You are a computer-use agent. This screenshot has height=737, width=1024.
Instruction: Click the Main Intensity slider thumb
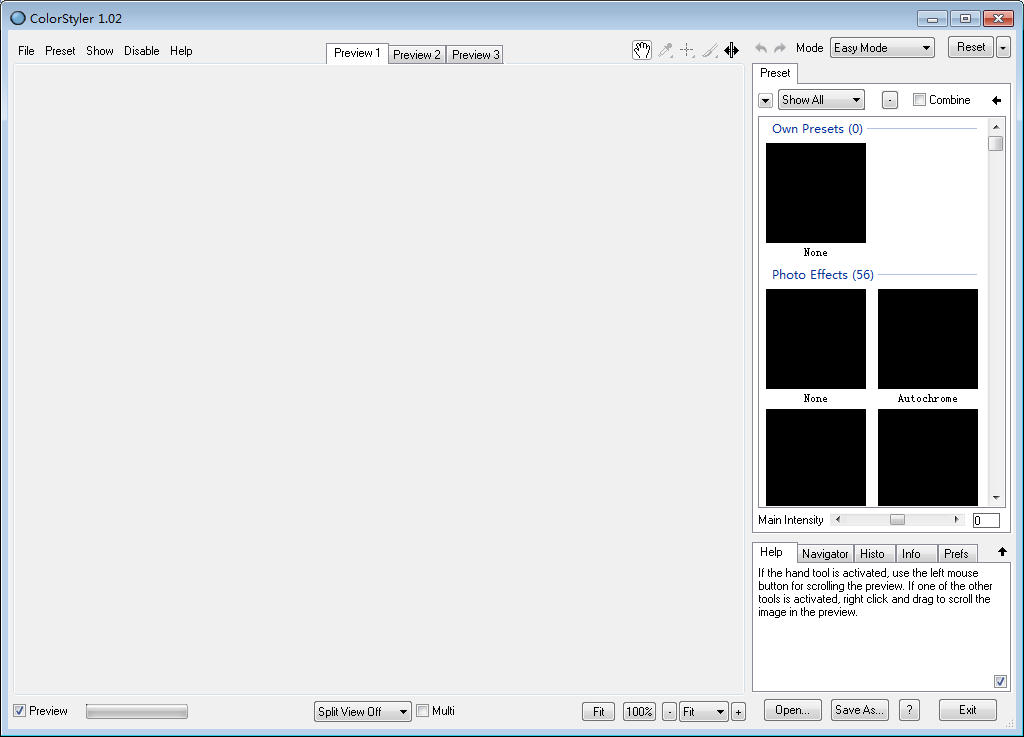point(897,520)
